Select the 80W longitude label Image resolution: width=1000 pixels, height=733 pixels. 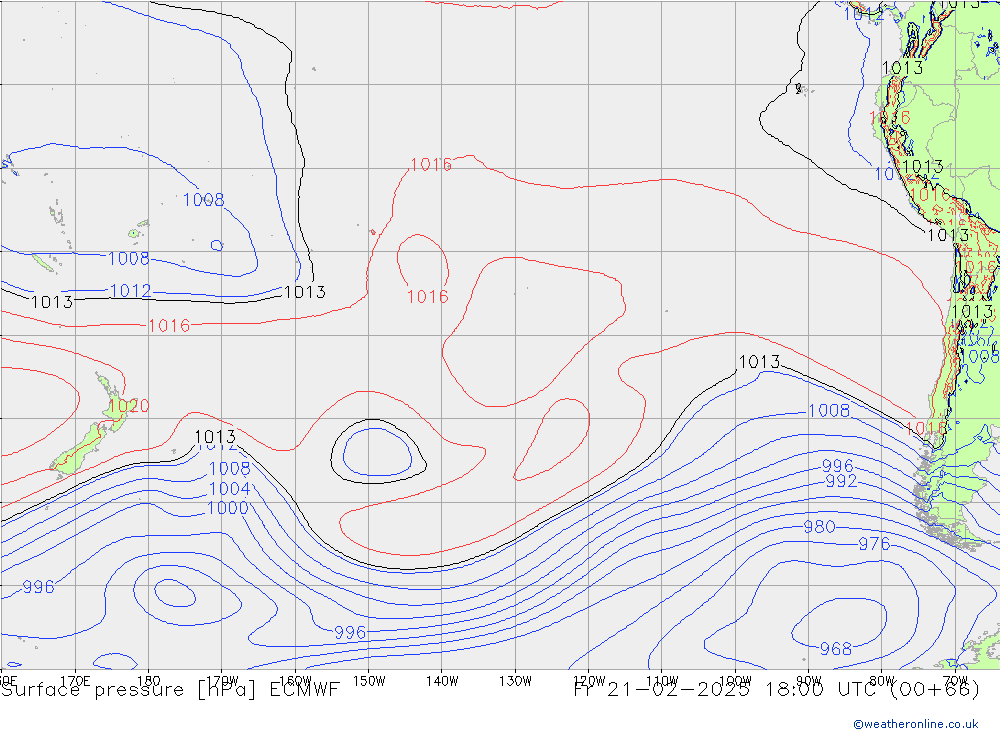tap(882, 681)
